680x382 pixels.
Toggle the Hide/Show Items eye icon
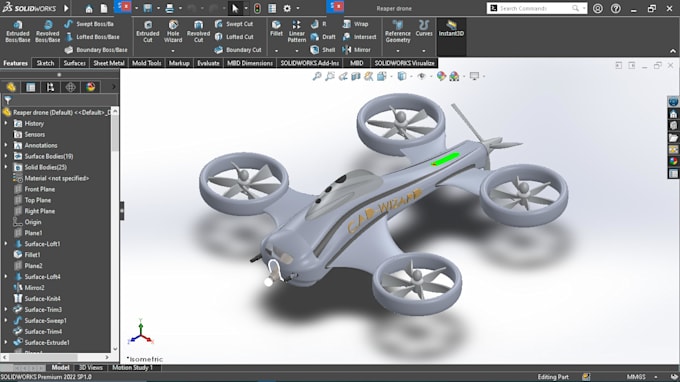coord(421,76)
